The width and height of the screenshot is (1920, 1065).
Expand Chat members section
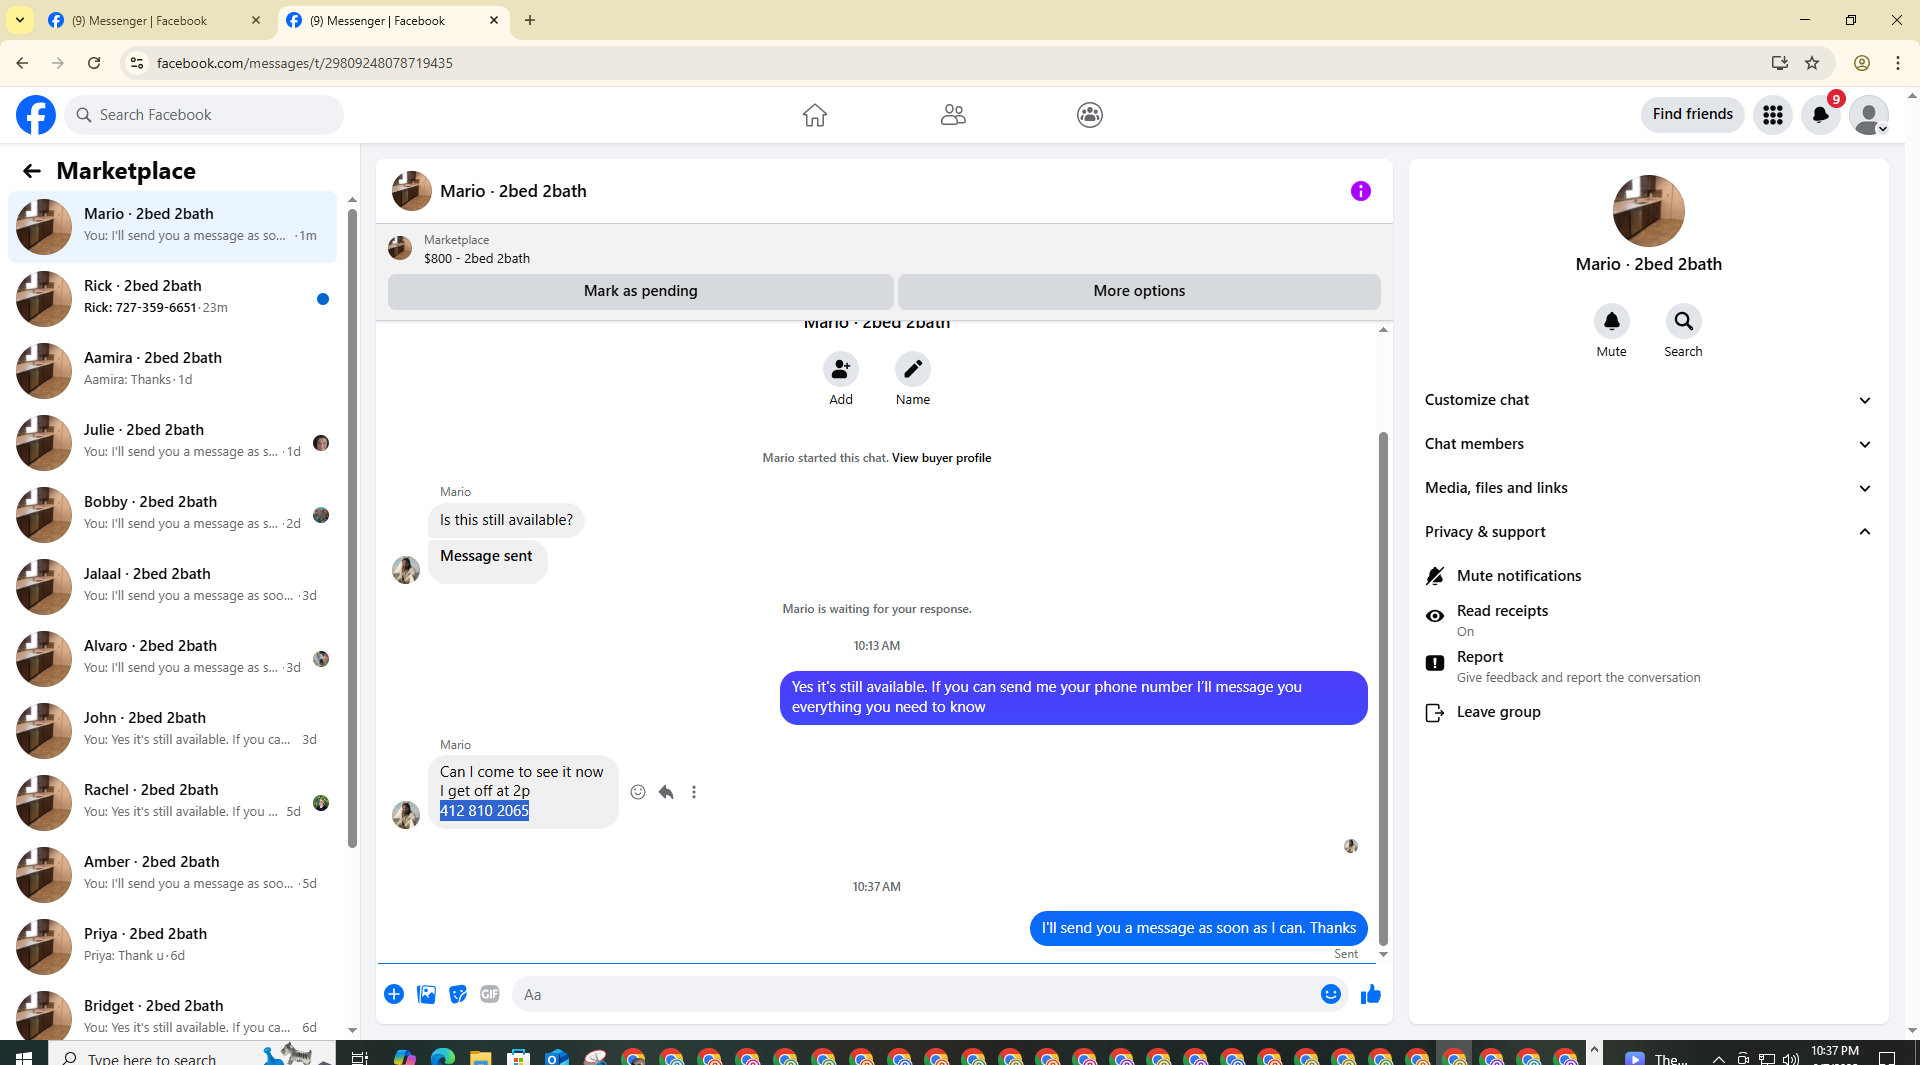[1648, 444]
